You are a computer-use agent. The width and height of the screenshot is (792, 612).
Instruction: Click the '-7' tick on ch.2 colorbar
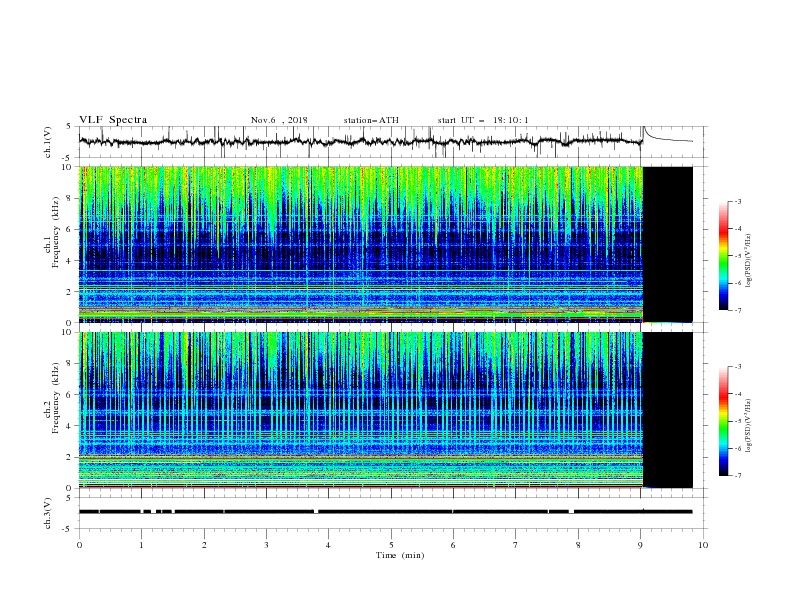point(738,475)
